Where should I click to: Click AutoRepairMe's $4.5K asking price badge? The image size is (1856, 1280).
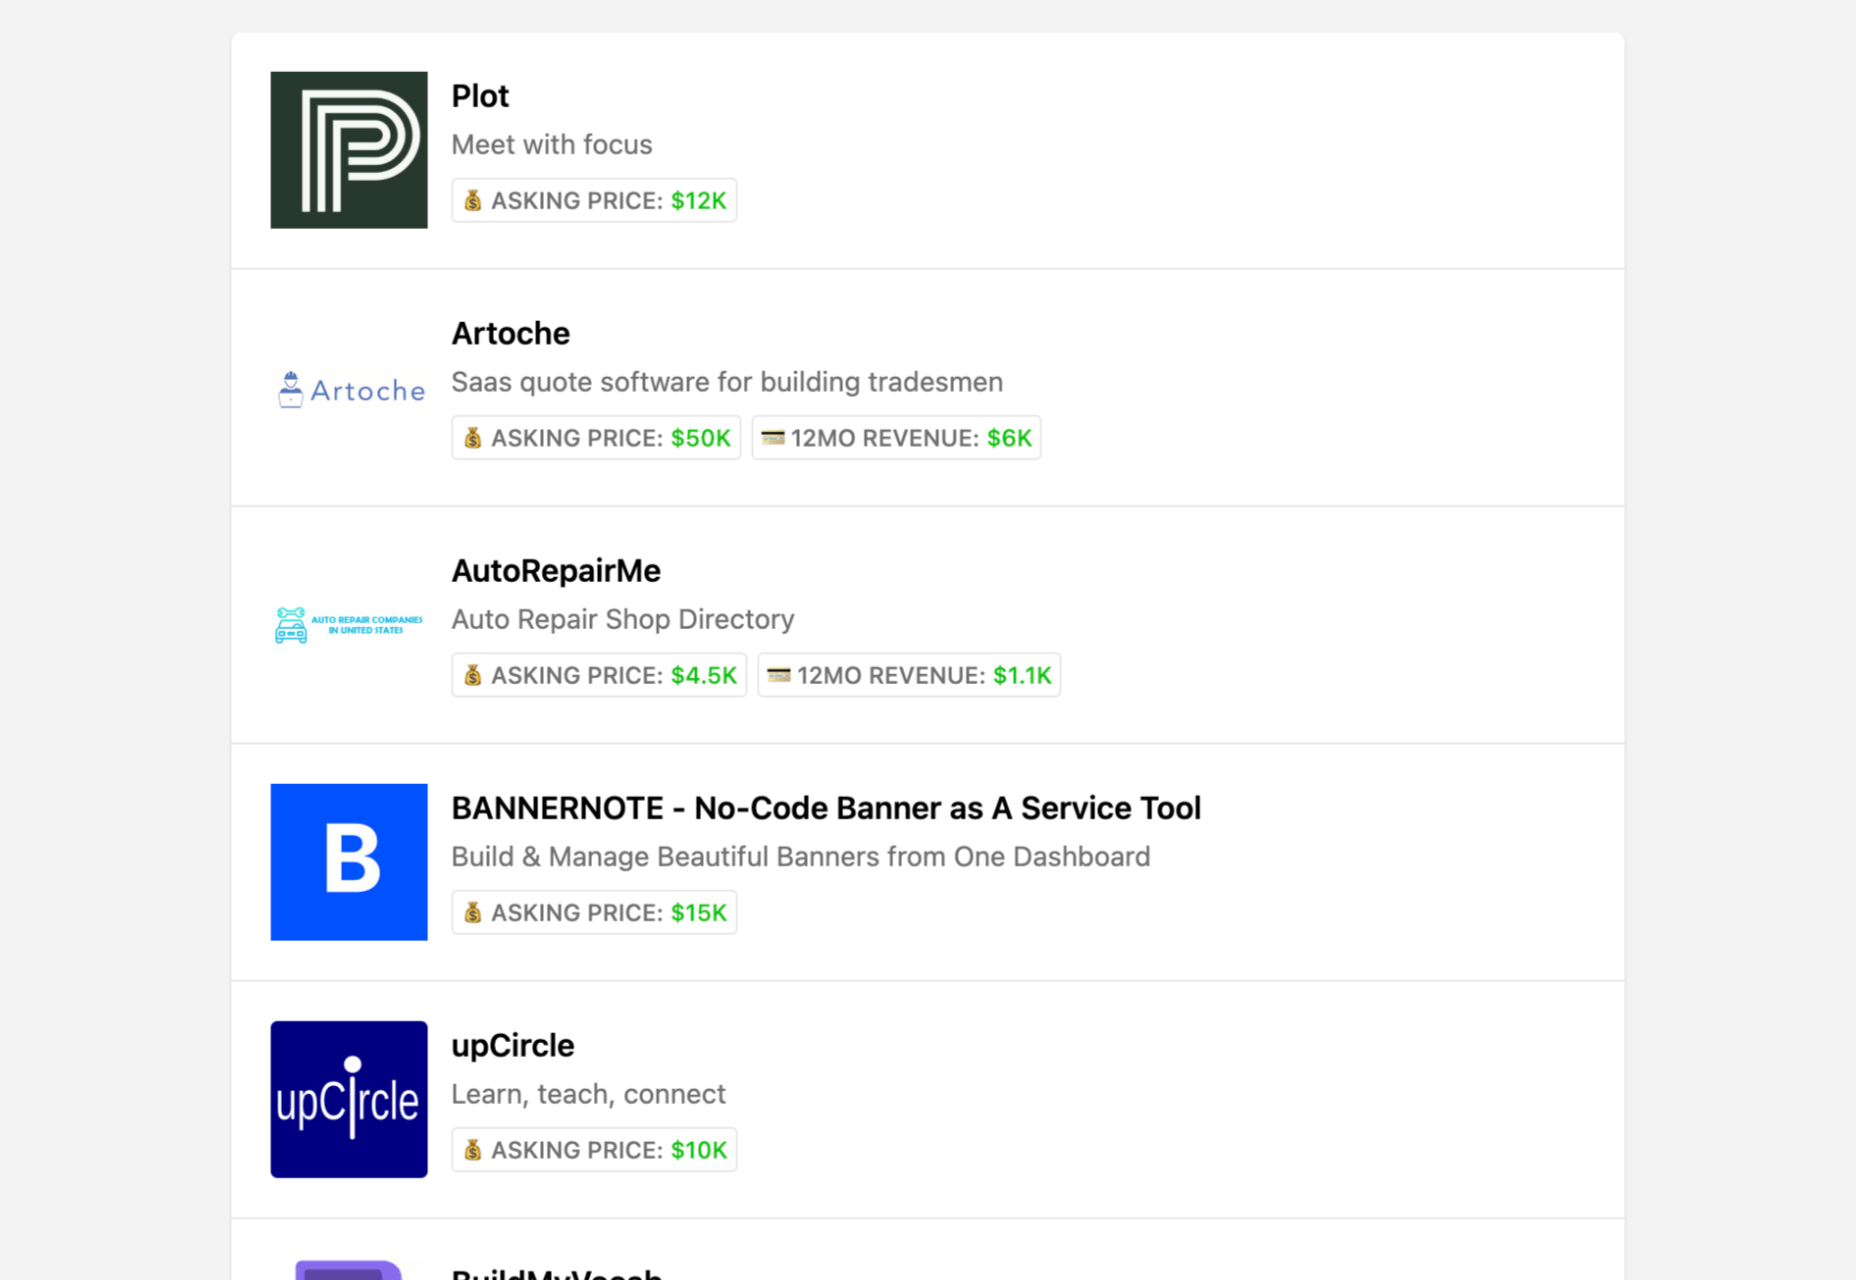(599, 675)
